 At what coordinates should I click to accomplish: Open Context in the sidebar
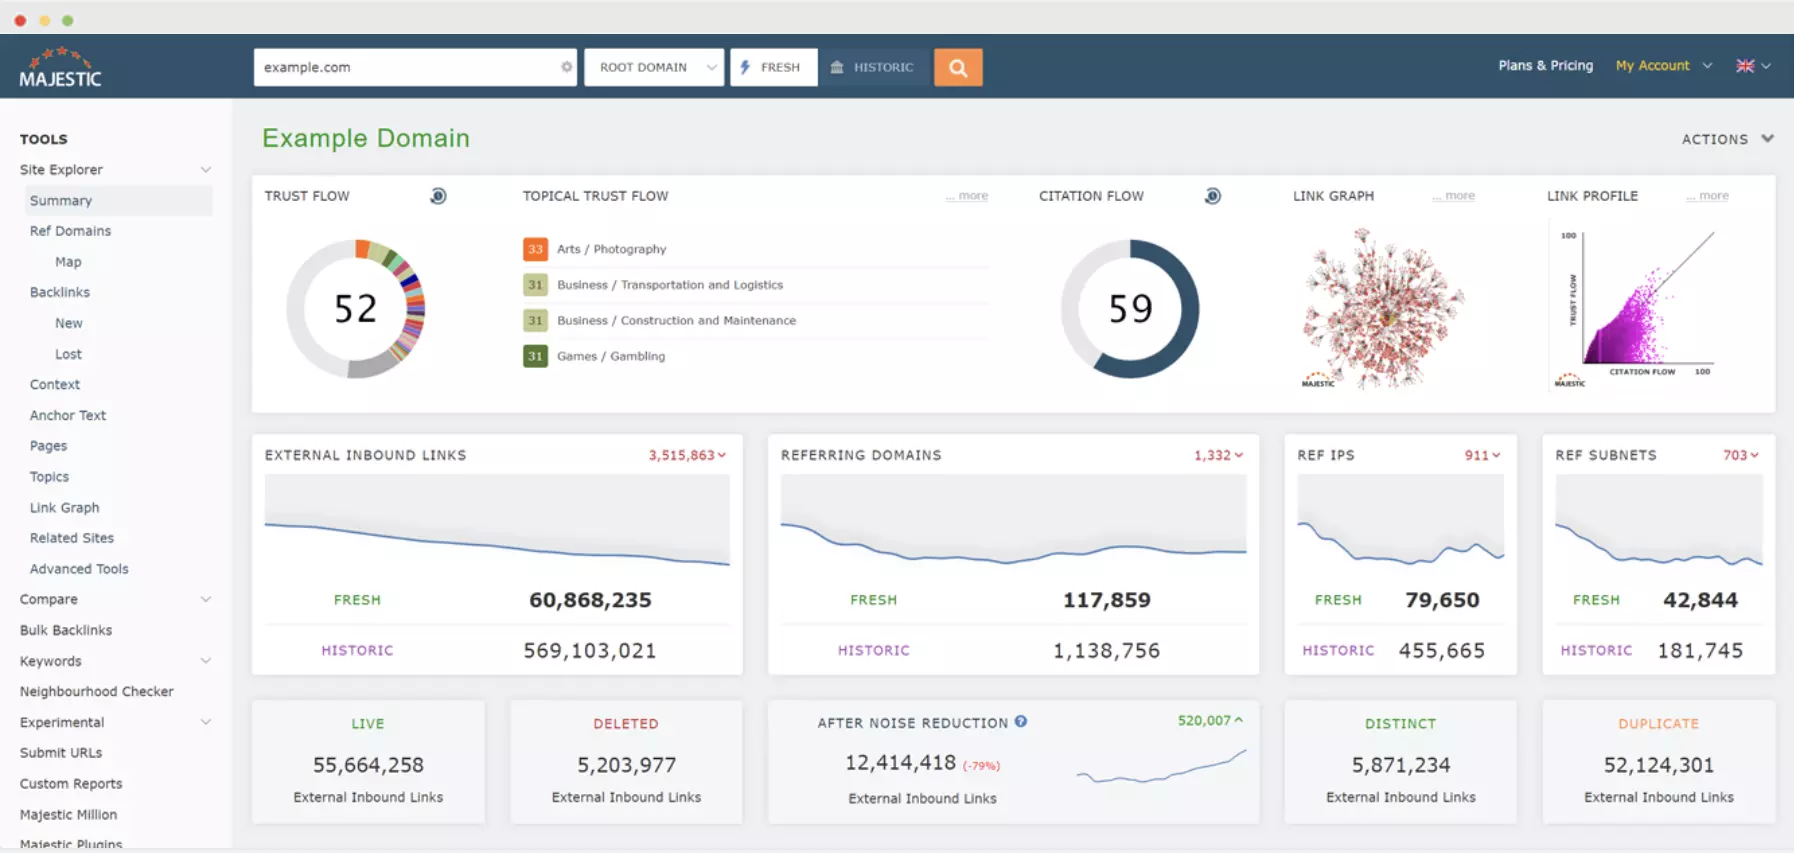point(55,384)
